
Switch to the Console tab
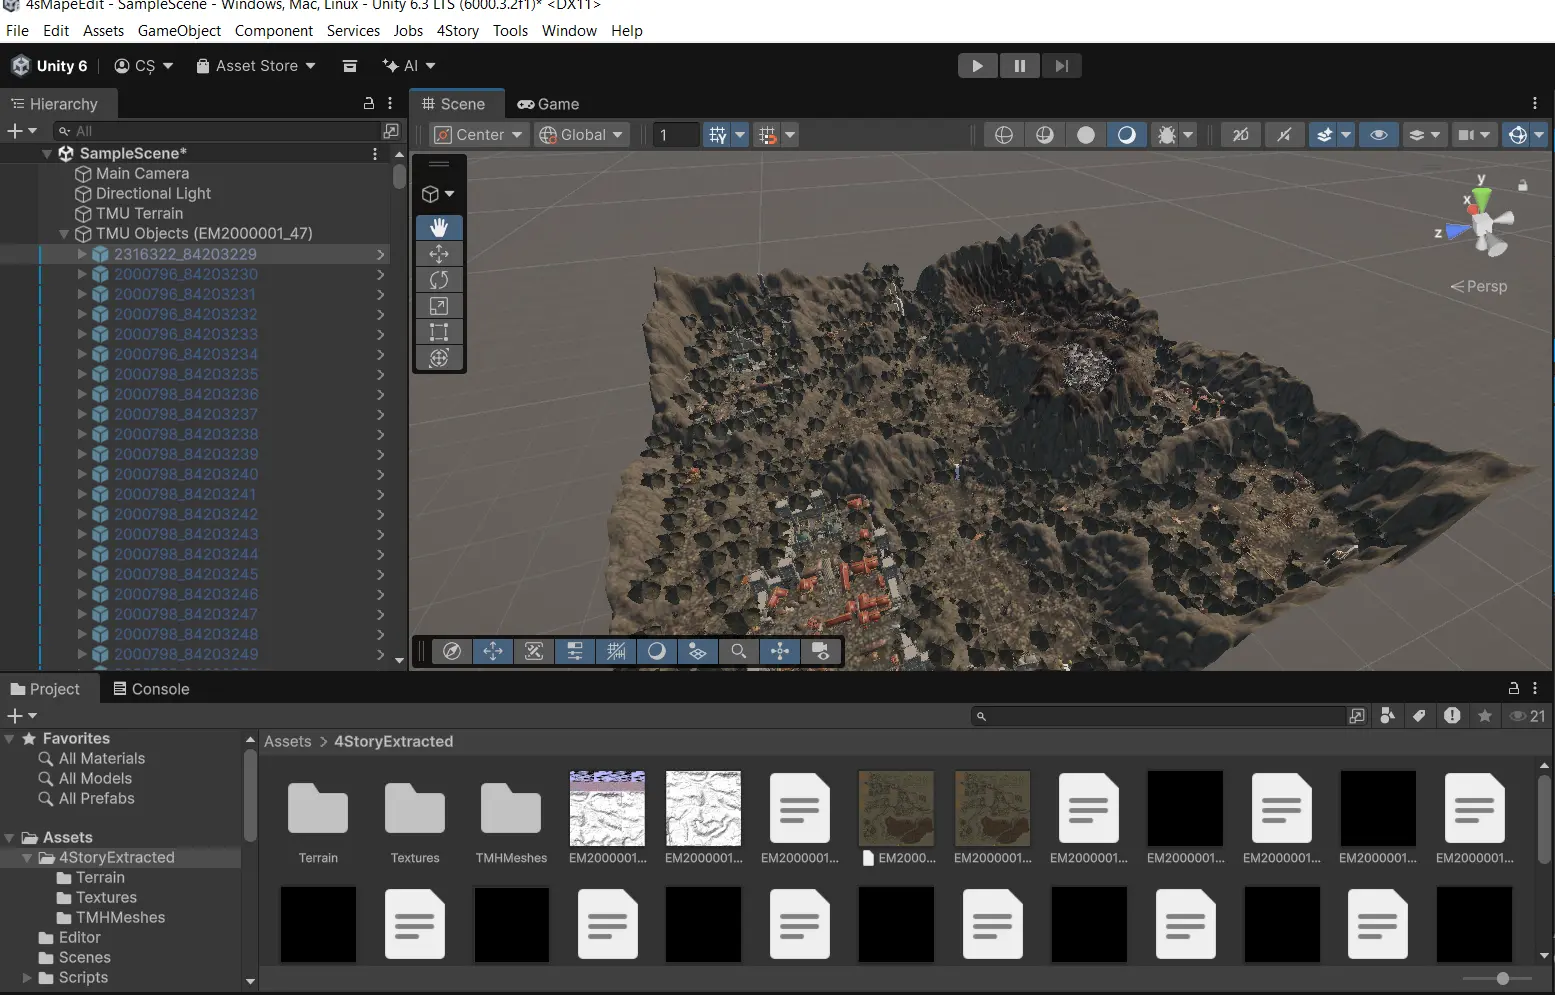151,689
